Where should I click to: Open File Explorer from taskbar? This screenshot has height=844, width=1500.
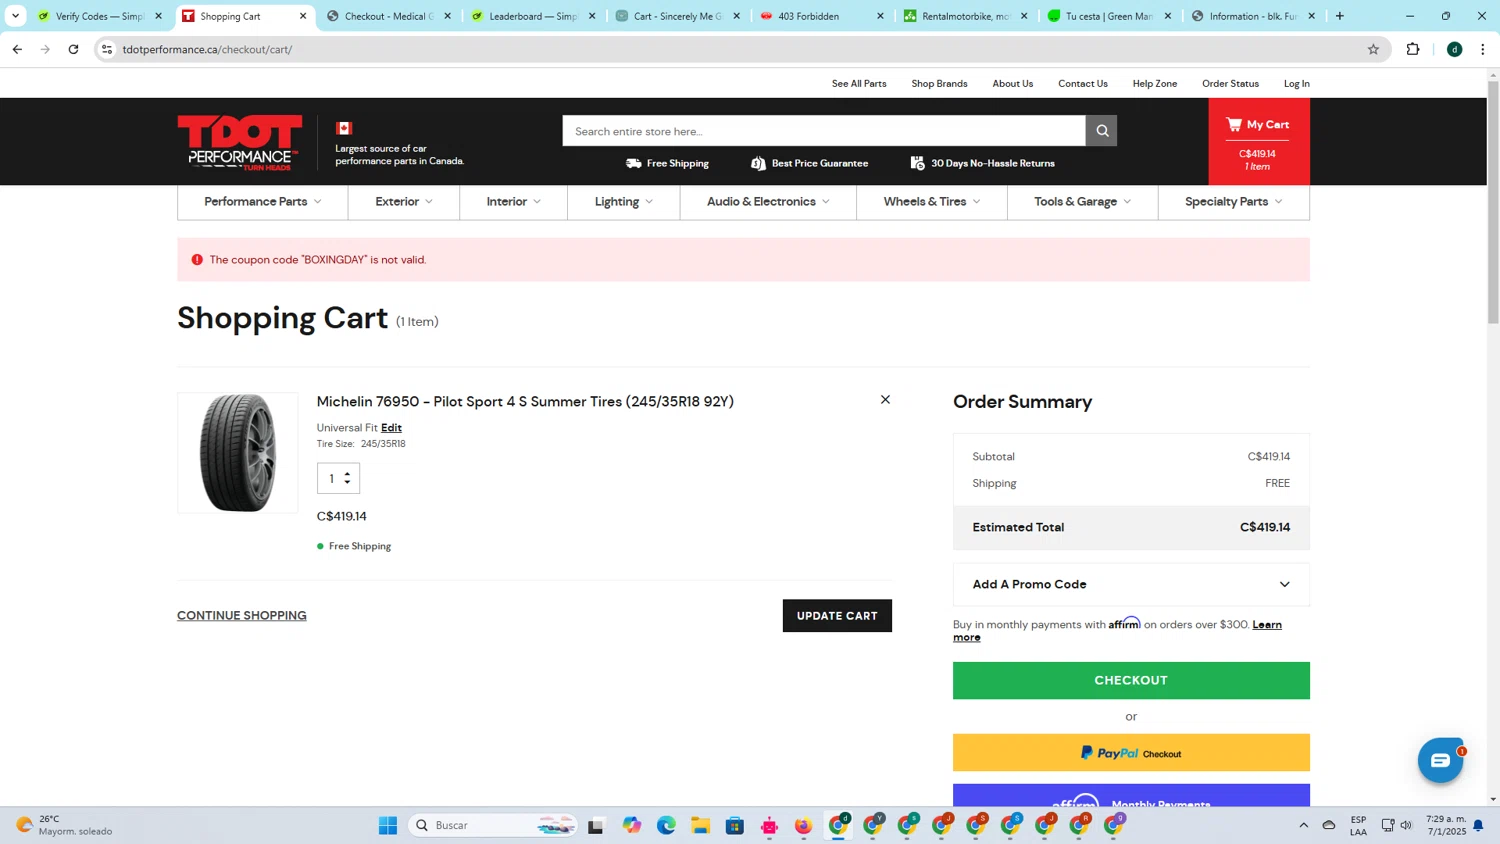point(700,825)
